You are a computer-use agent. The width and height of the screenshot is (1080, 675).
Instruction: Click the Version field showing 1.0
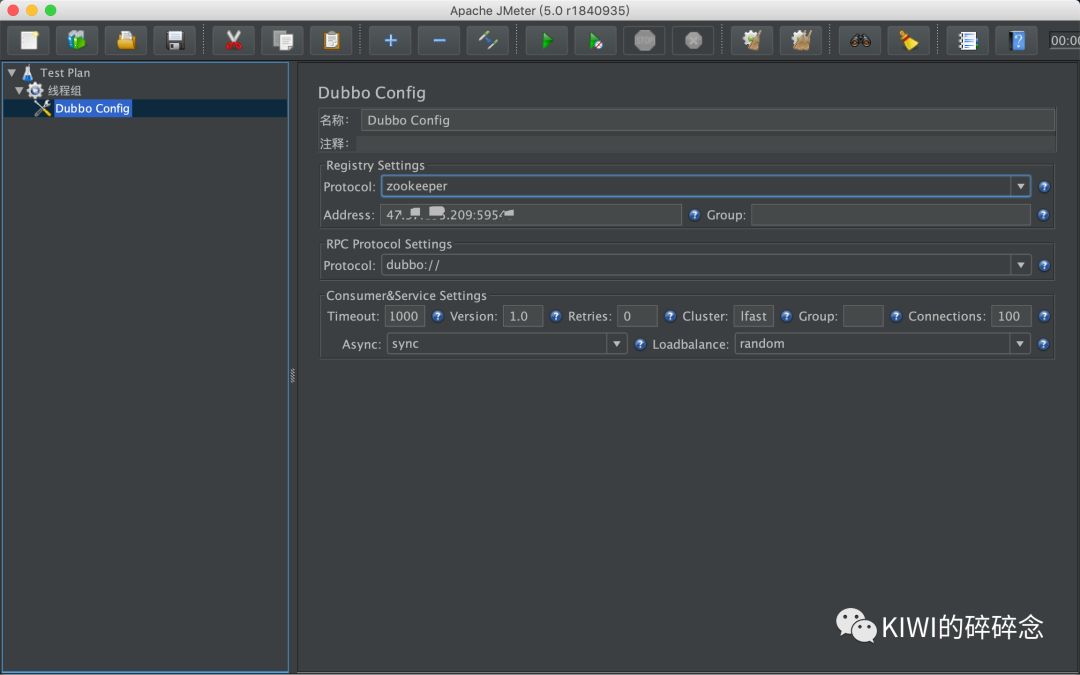coord(523,316)
